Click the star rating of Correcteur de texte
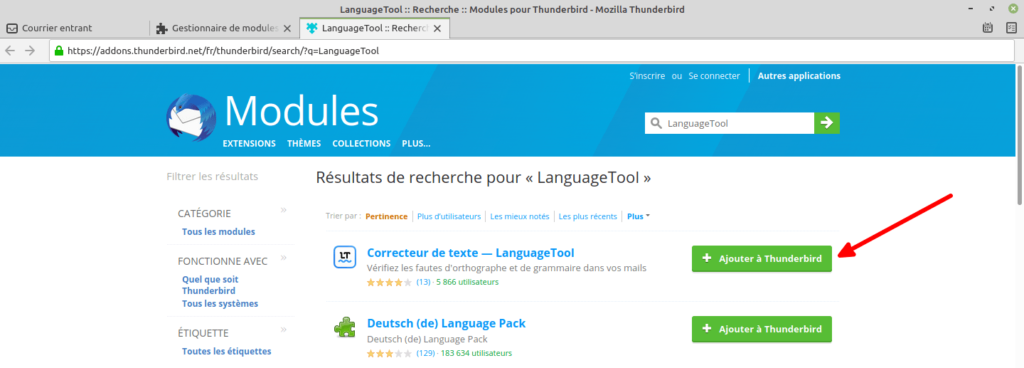Viewport: 1024px width, 368px height. pyautogui.click(x=389, y=283)
